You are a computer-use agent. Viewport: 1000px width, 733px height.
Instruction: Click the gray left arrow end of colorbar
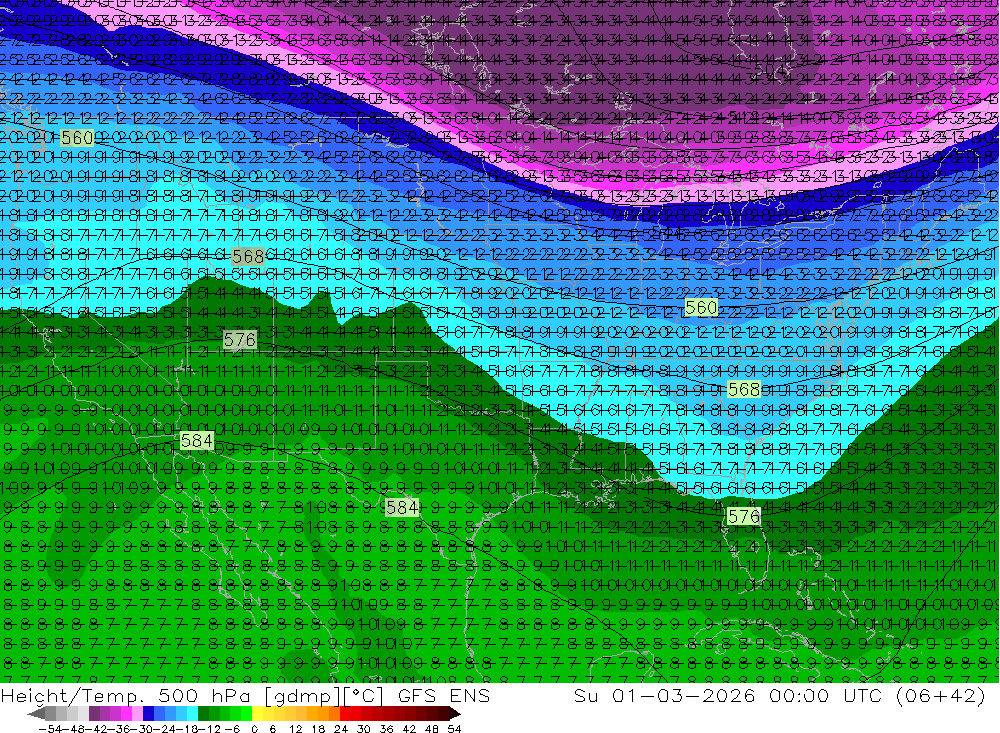[36, 714]
